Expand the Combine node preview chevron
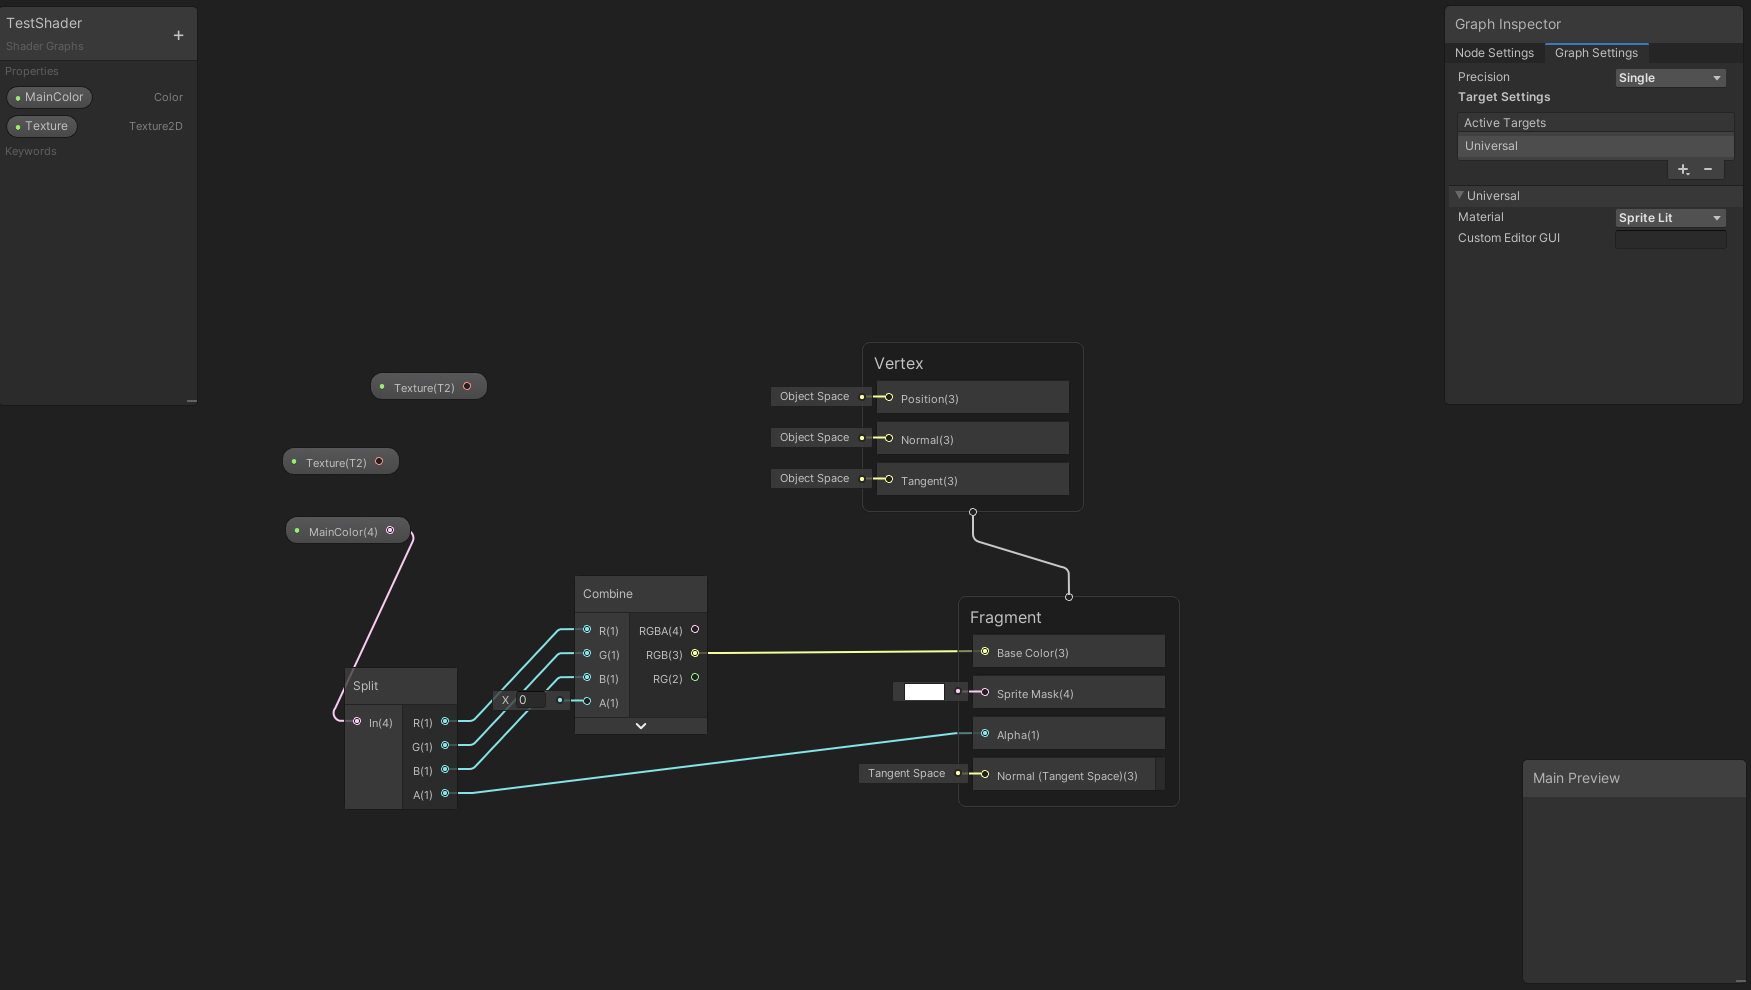 coord(641,726)
